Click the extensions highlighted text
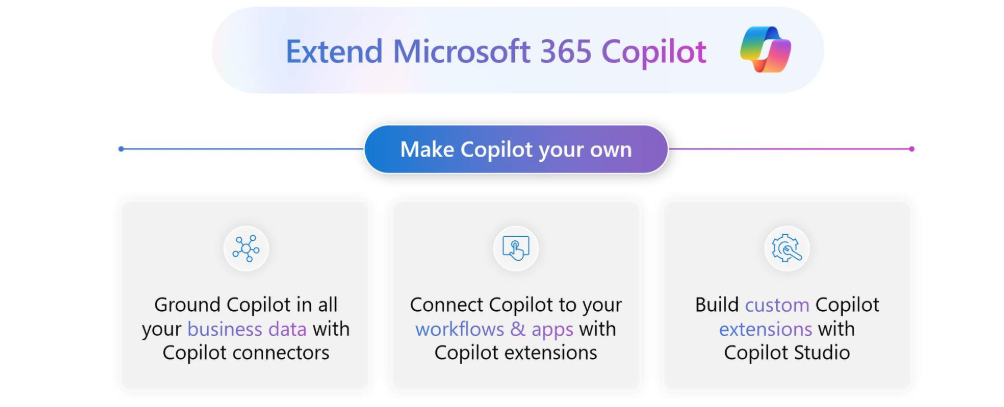Viewport: 1004px width, 407px height. coord(765,329)
